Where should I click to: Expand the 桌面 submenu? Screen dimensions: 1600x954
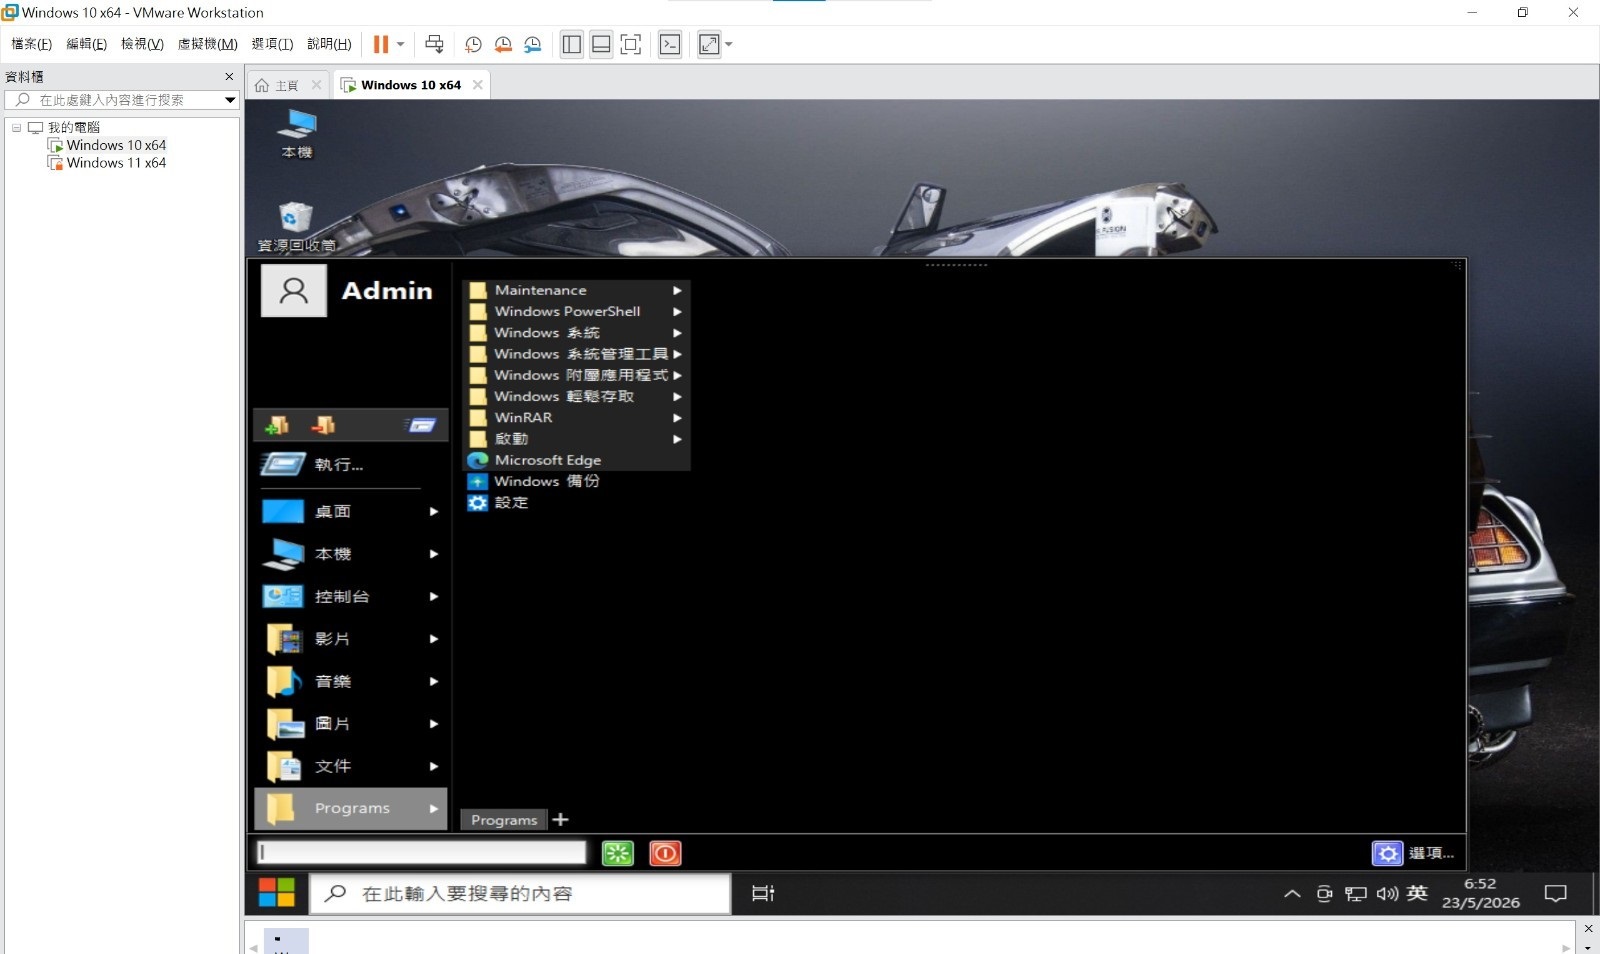point(351,511)
